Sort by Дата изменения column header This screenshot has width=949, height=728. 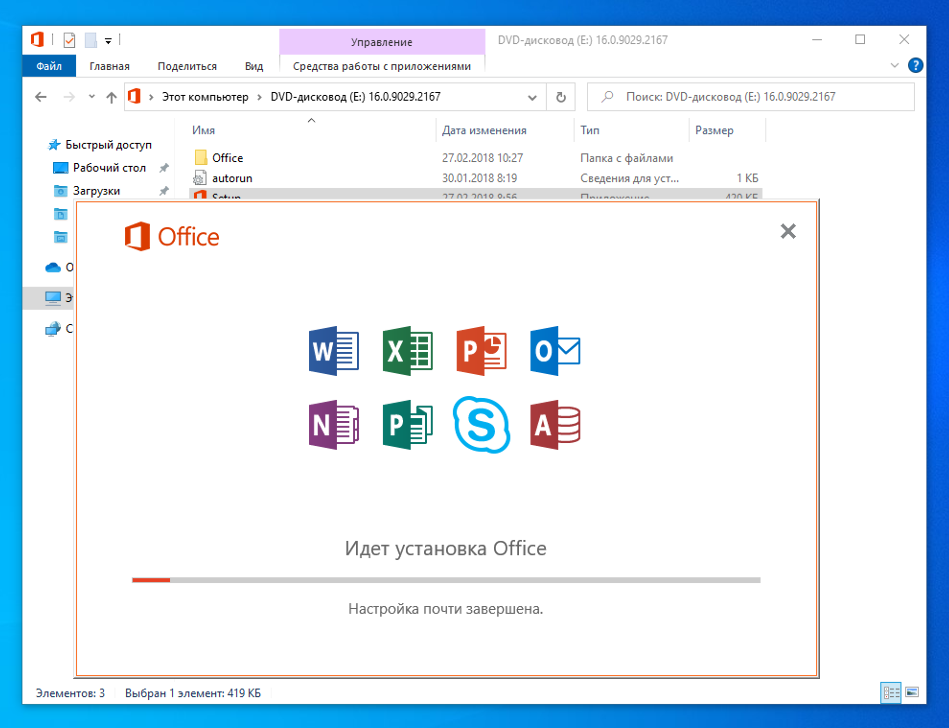click(x=484, y=130)
